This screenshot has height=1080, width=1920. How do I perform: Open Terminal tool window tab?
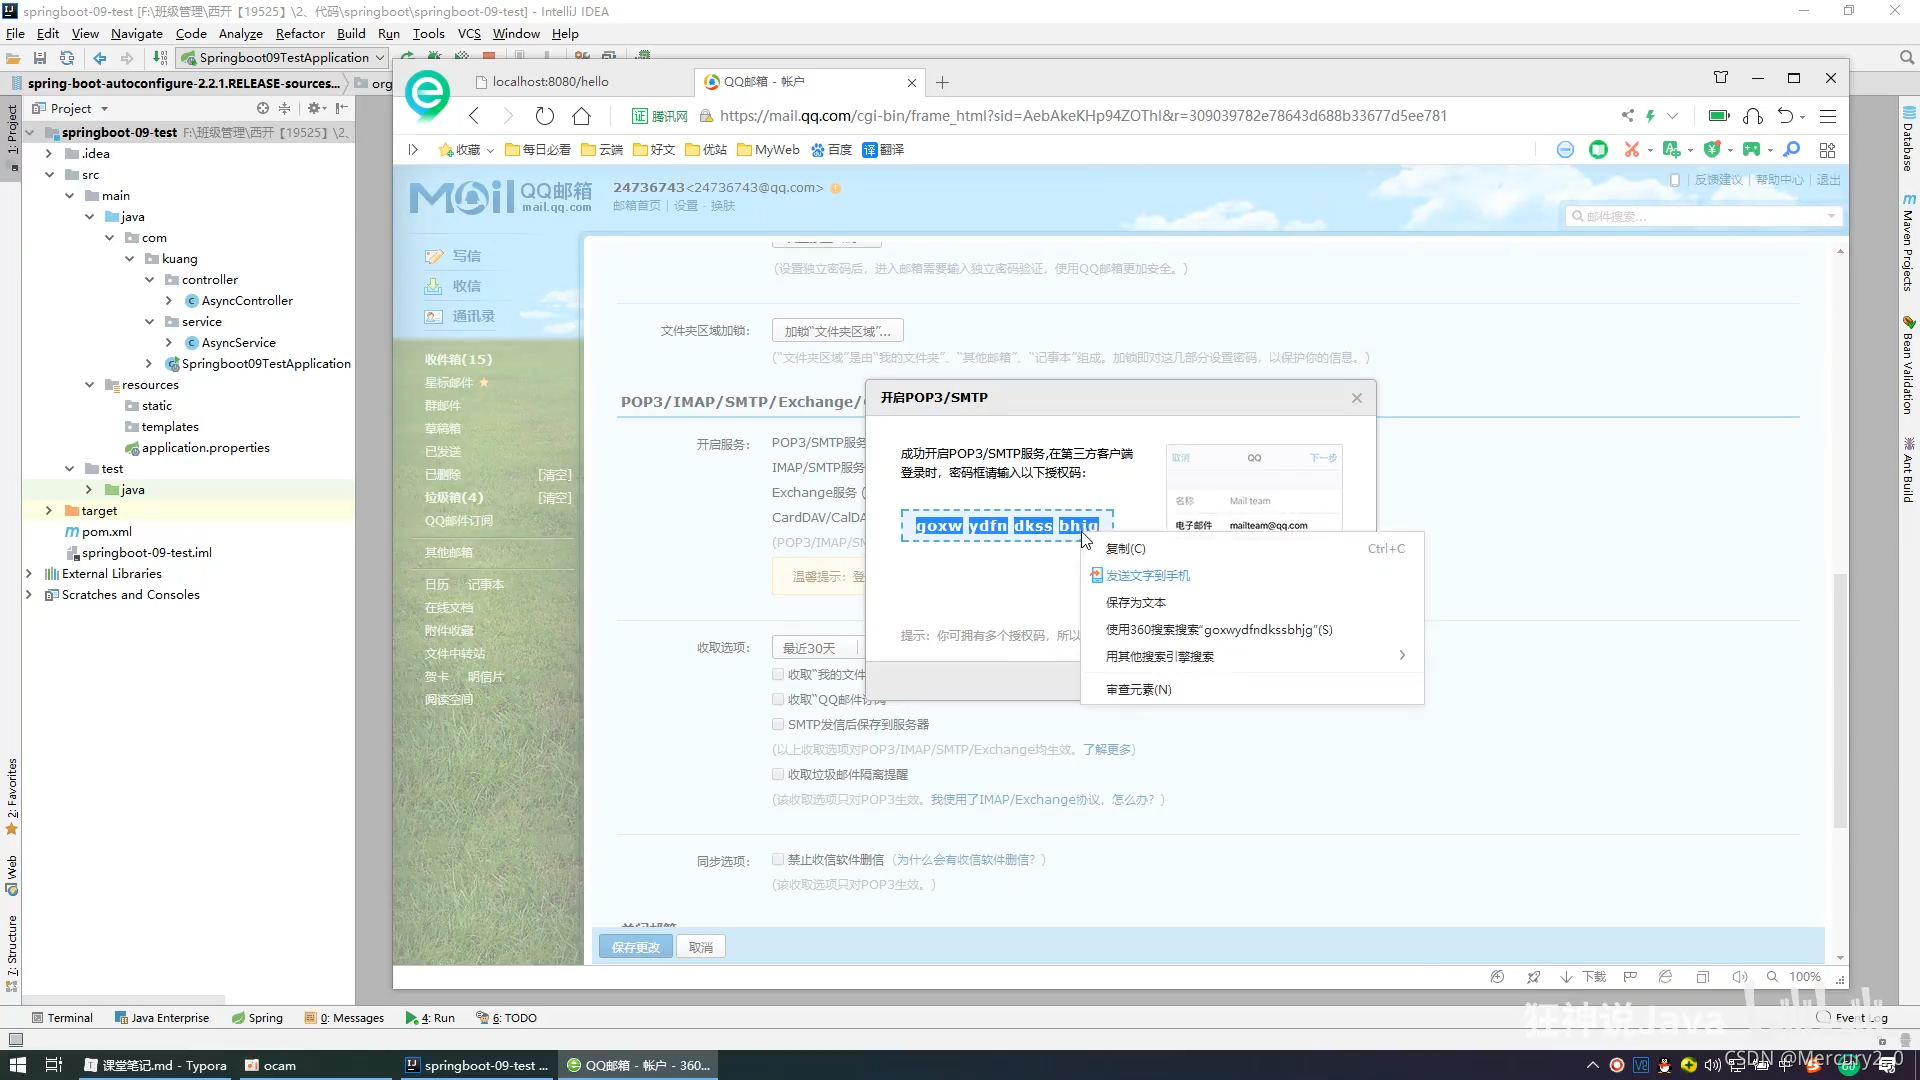(62, 1018)
